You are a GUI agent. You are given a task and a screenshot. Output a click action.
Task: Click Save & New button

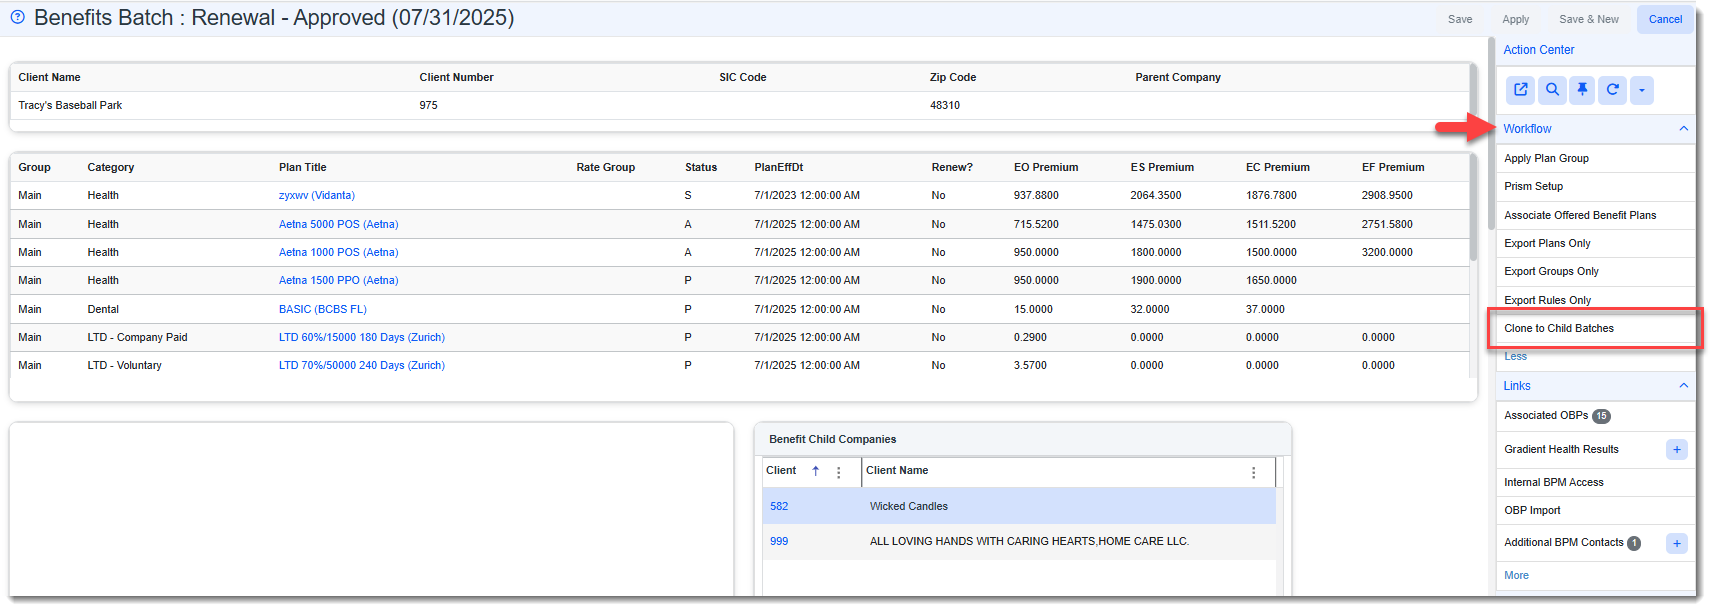[x=1588, y=19]
